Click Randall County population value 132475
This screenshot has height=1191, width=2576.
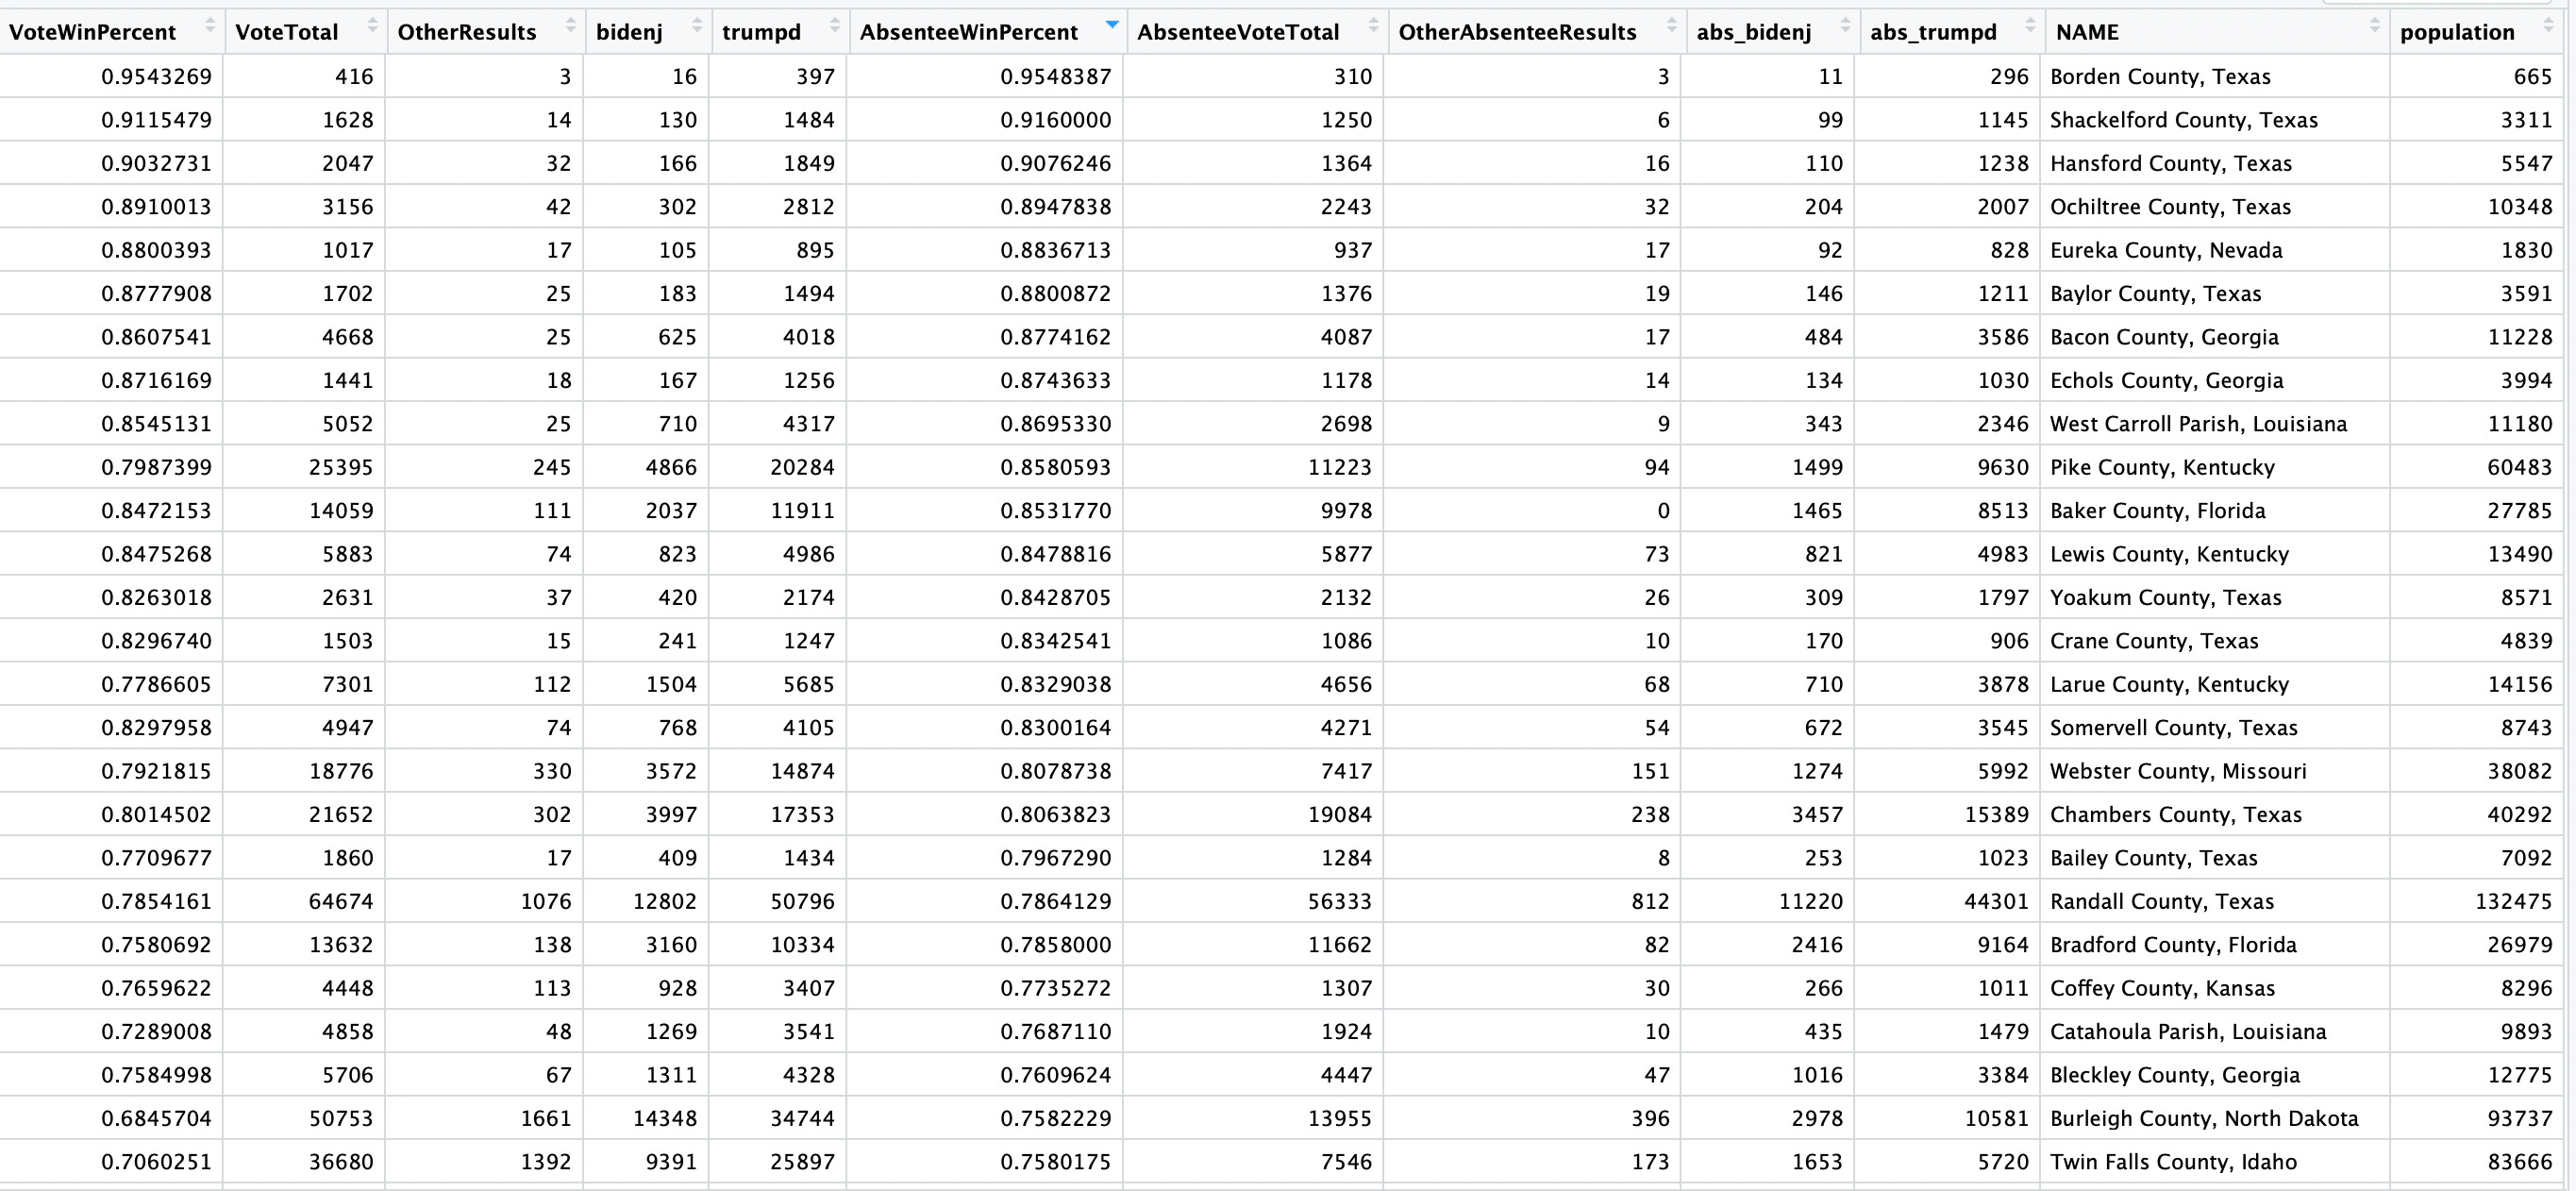[x=2513, y=901]
